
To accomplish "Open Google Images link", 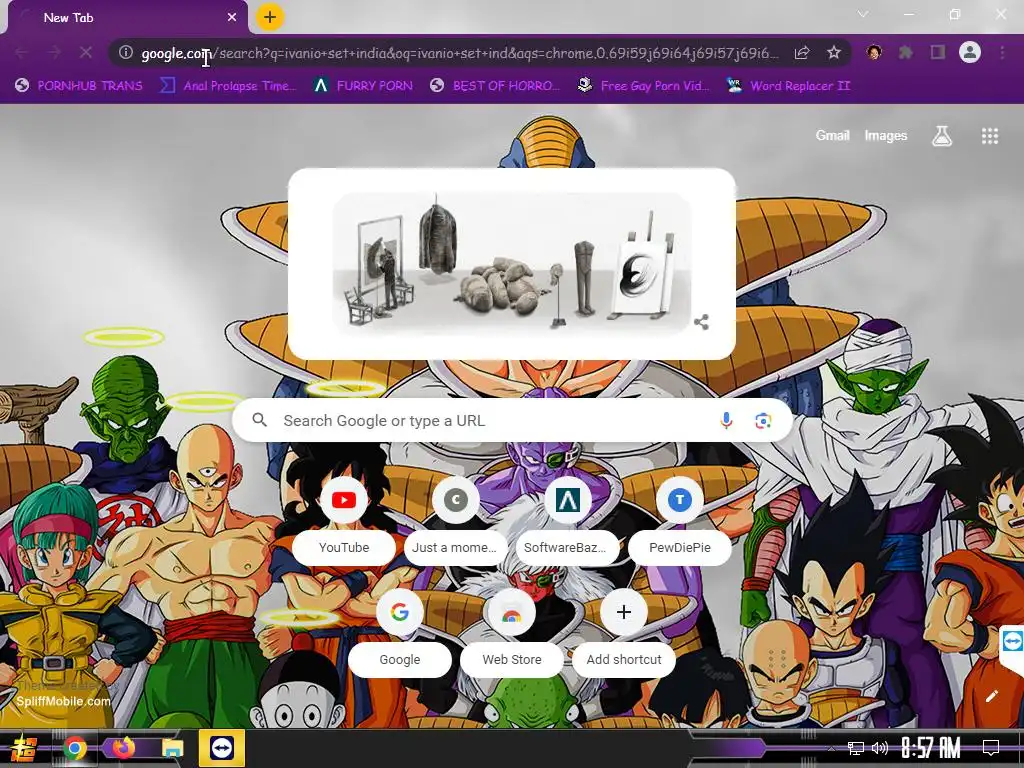I will point(886,135).
